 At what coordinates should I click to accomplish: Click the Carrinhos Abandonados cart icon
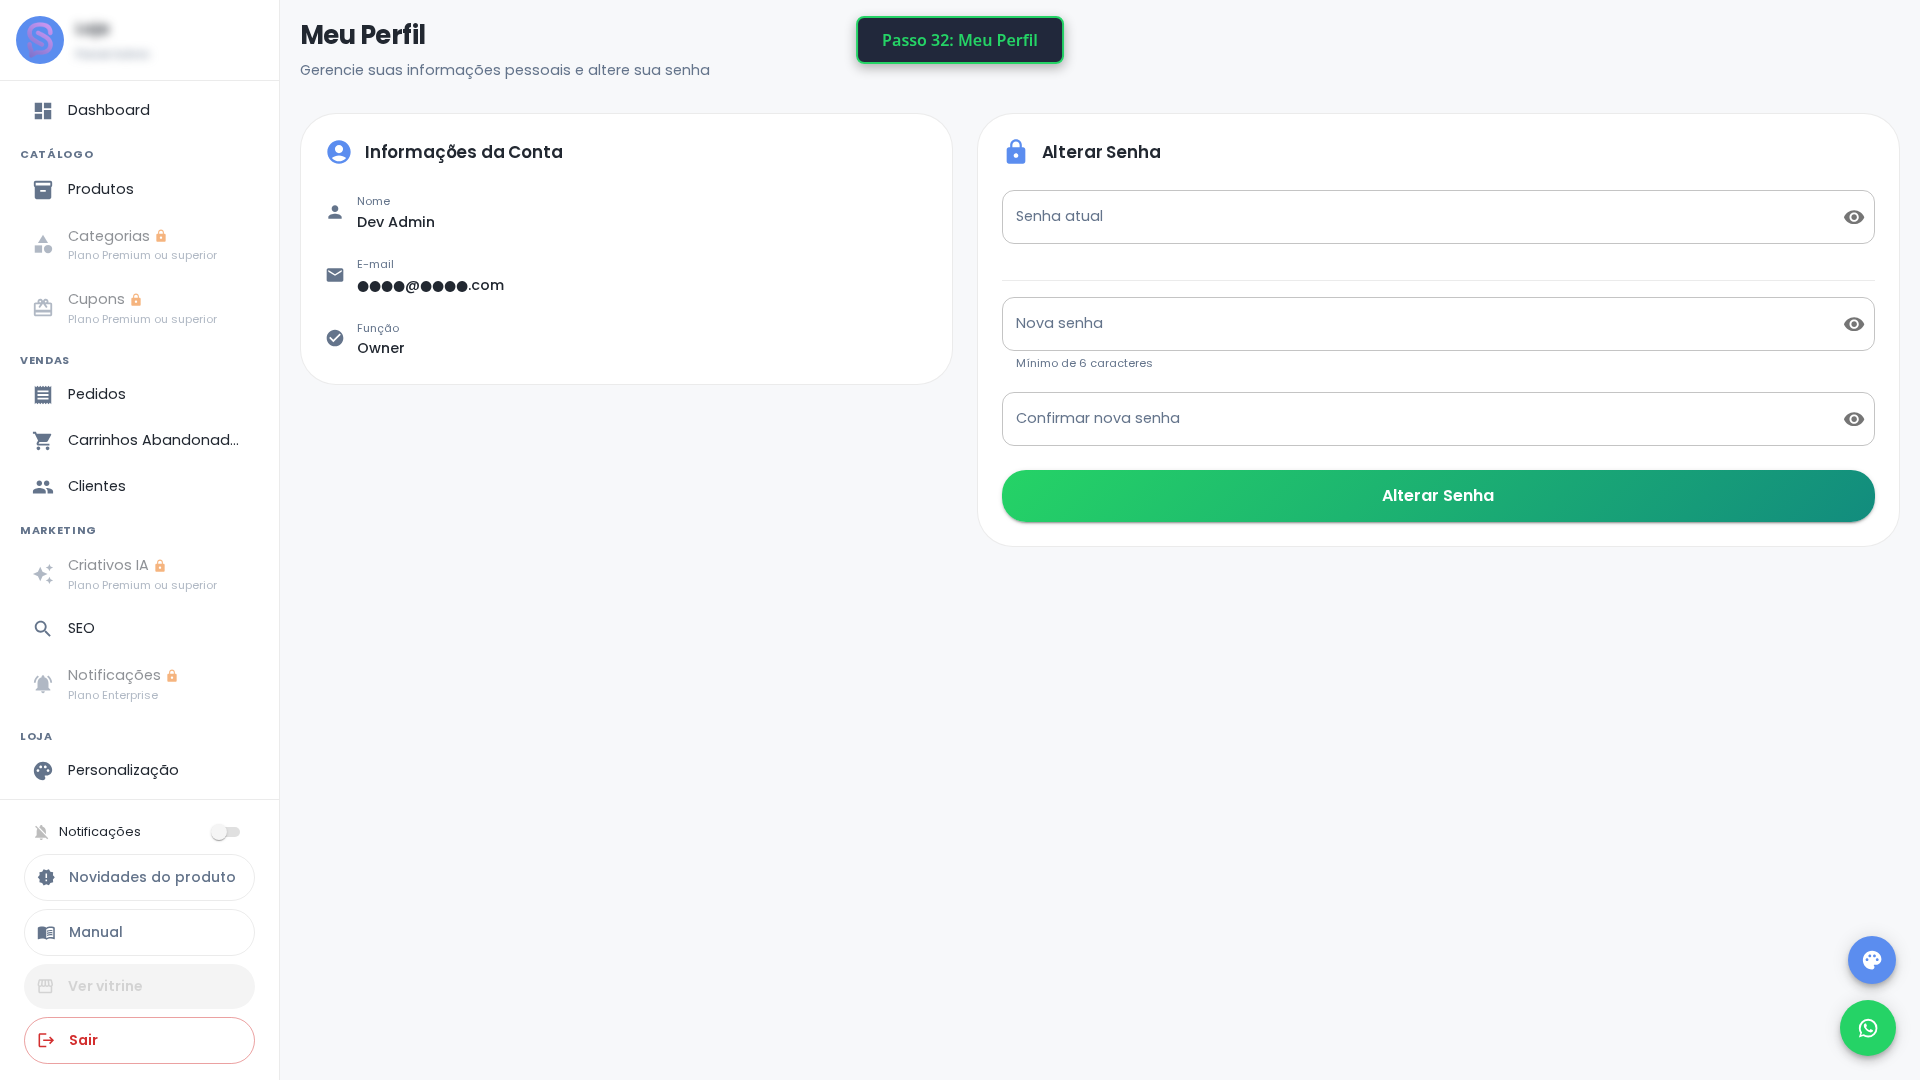pyautogui.click(x=43, y=441)
